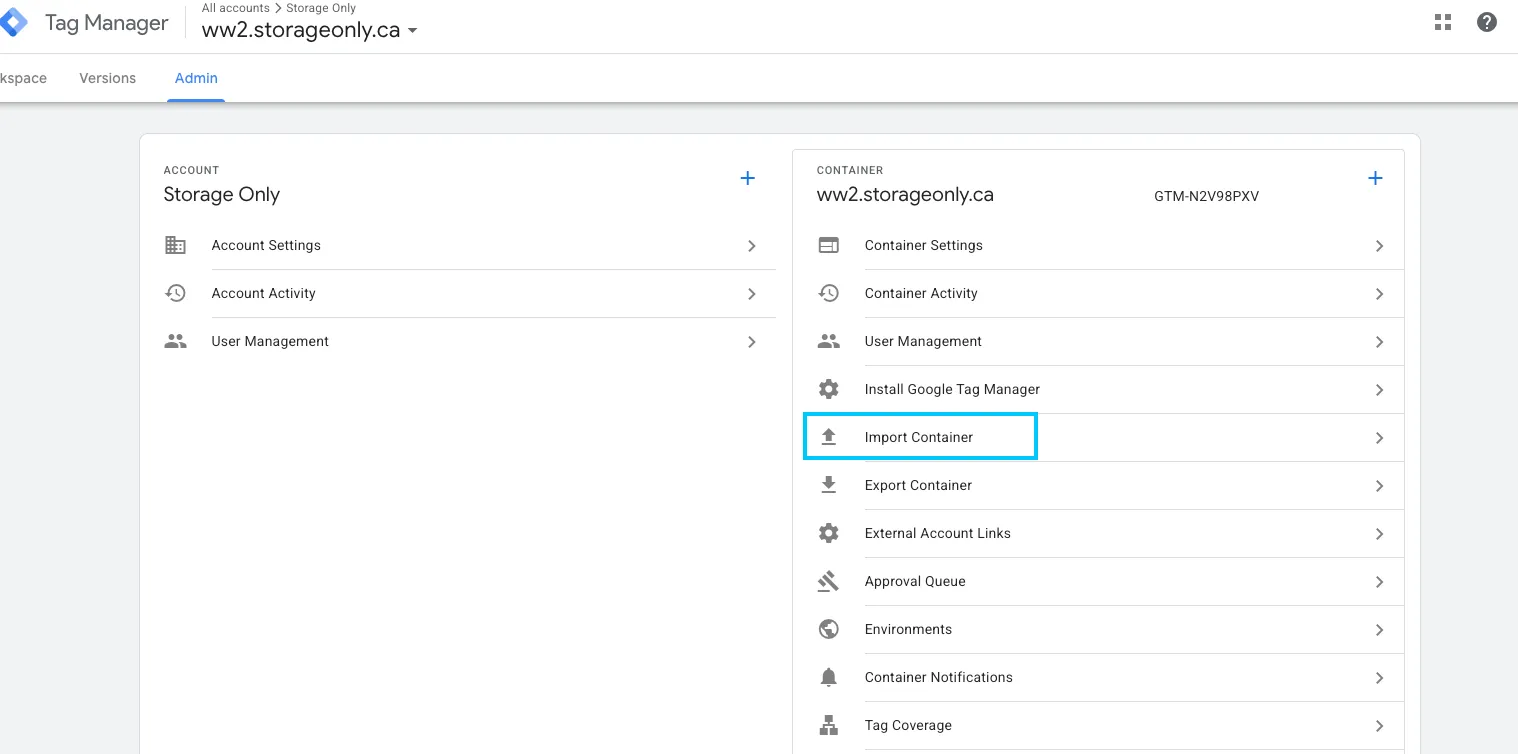Screen dimensions: 1518x754
Task: Create a new container with the plus icon
Action: [x=1375, y=178]
